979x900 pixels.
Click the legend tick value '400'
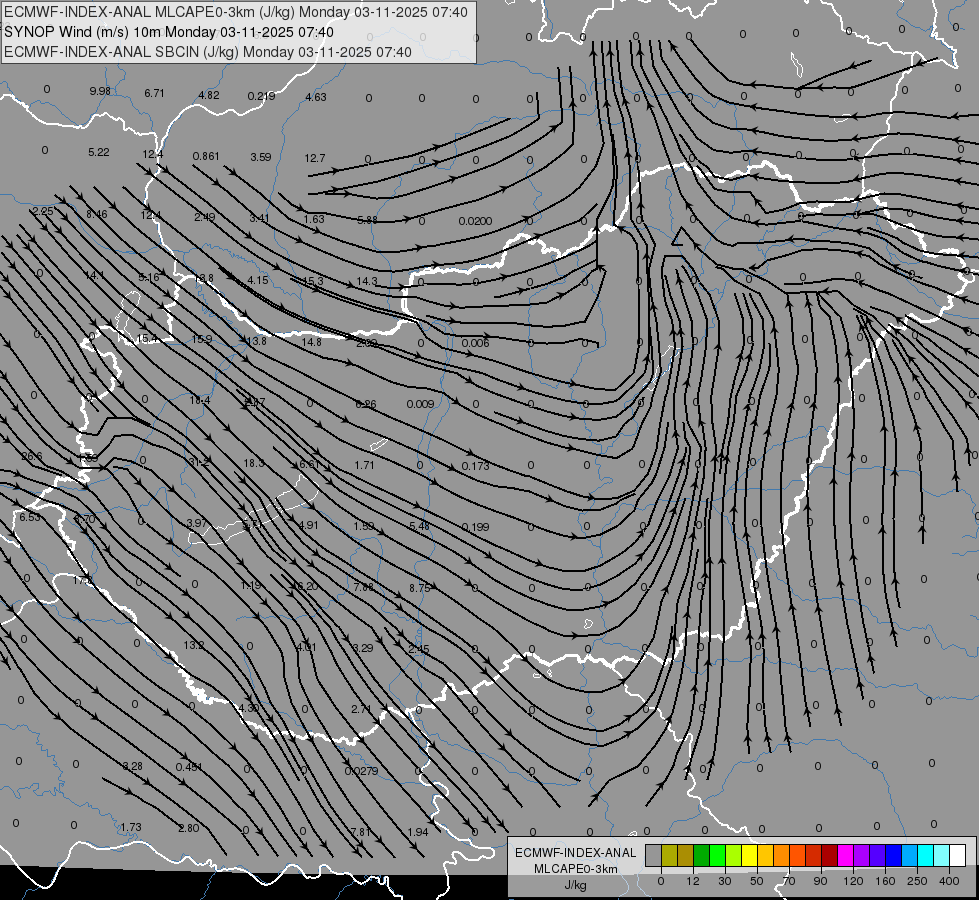(x=949, y=881)
